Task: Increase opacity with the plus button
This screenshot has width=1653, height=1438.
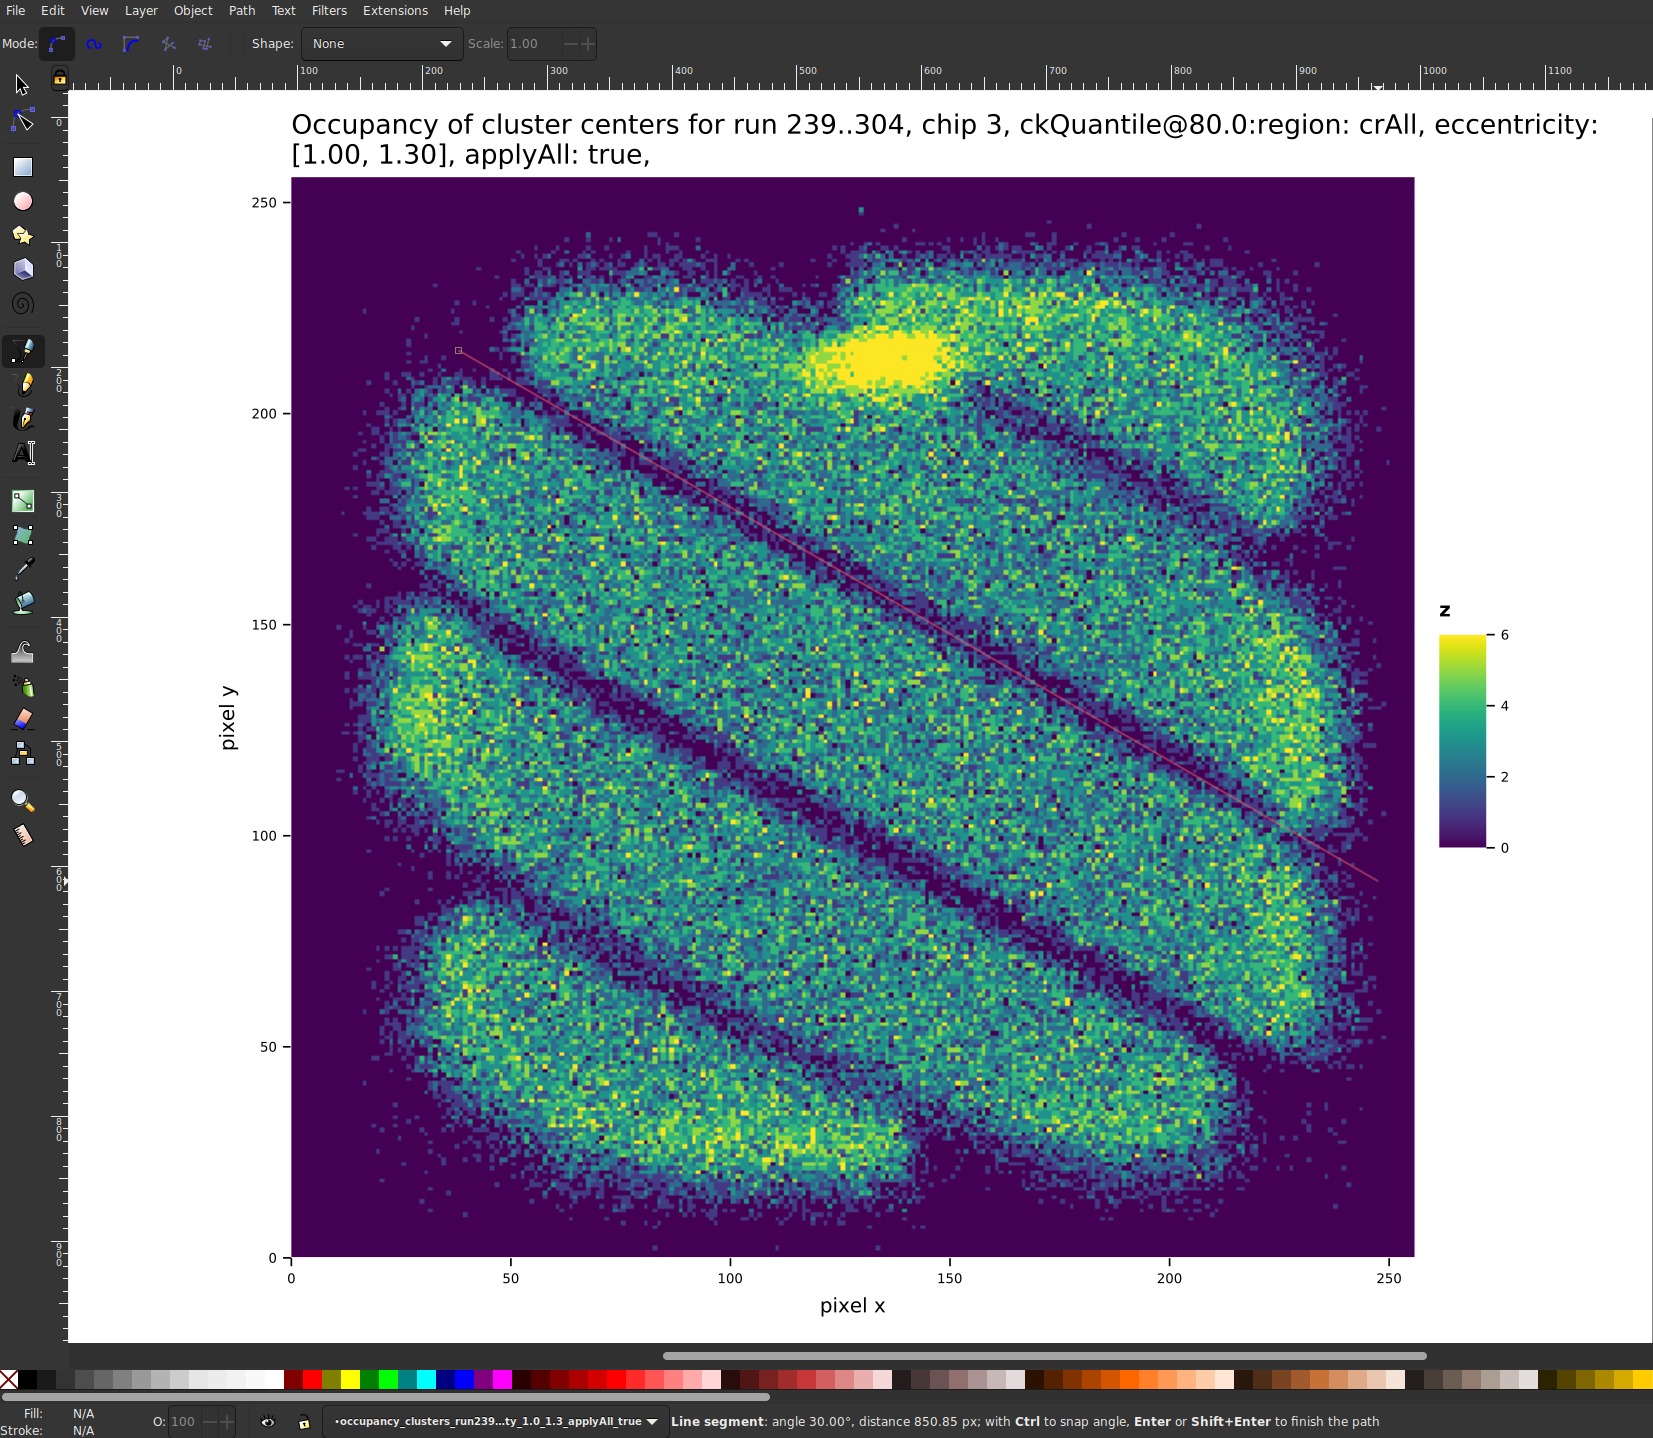Action: click(x=227, y=1421)
